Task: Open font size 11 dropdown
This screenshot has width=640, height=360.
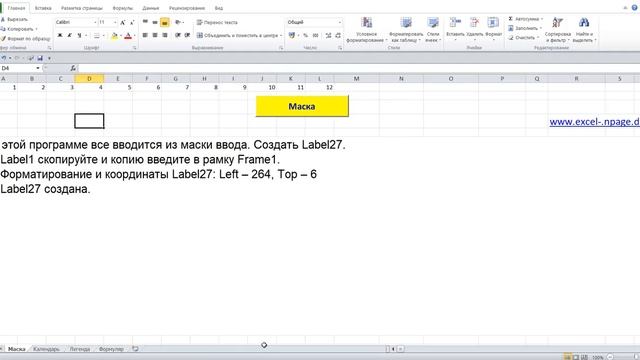Action: coord(115,22)
